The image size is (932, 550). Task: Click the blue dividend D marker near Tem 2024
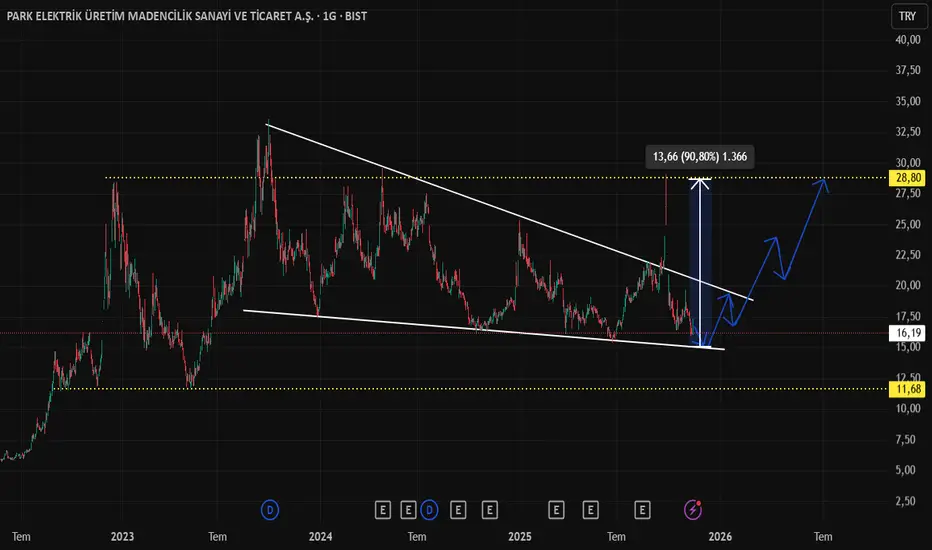click(x=429, y=510)
